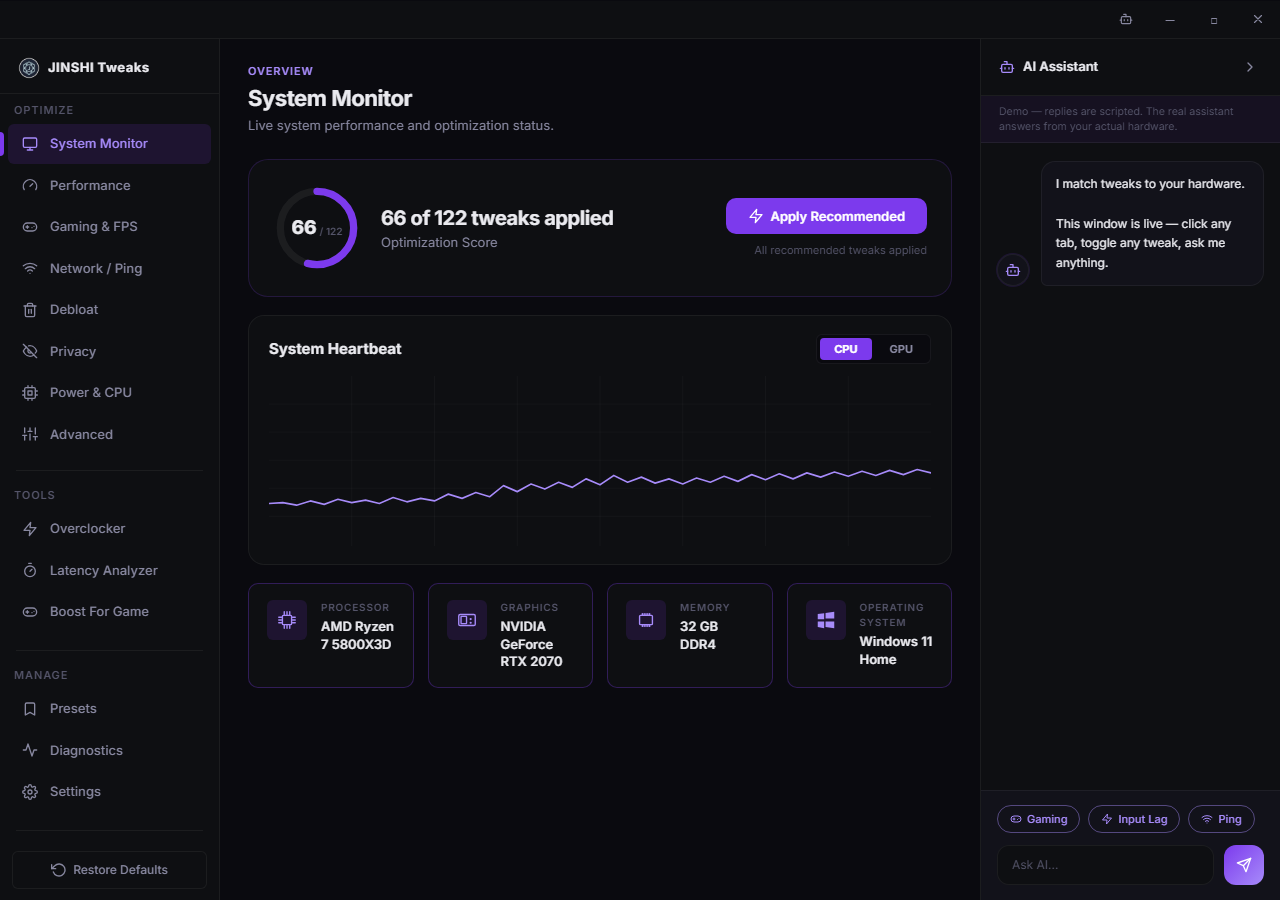The image size is (1280, 900).
Task: Click the robot avatar beside the chat message
Action: [x=1013, y=270]
